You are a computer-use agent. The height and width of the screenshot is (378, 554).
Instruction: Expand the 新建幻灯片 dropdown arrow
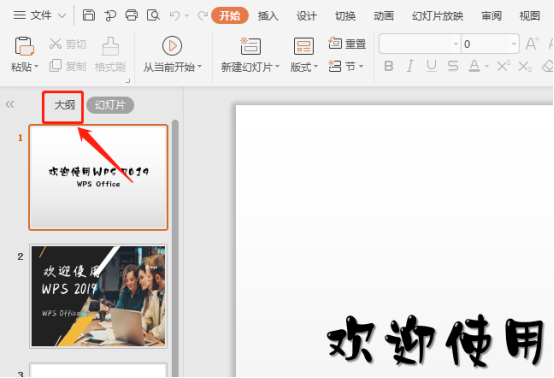[x=277, y=66]
